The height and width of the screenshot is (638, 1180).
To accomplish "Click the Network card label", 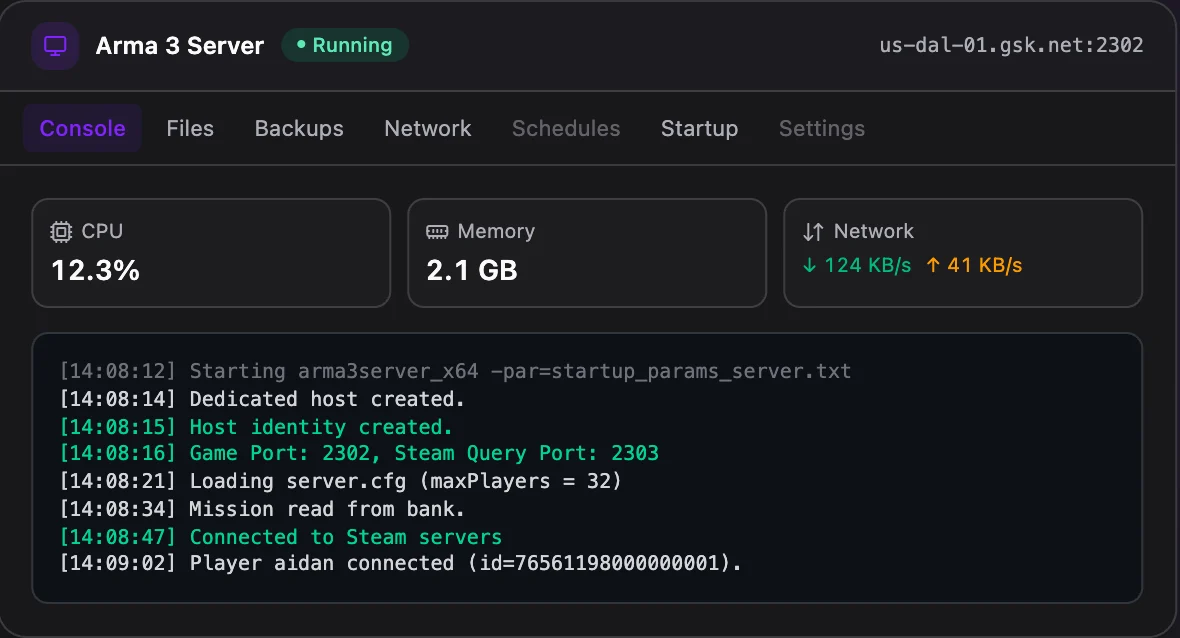I will coord(874,231).
